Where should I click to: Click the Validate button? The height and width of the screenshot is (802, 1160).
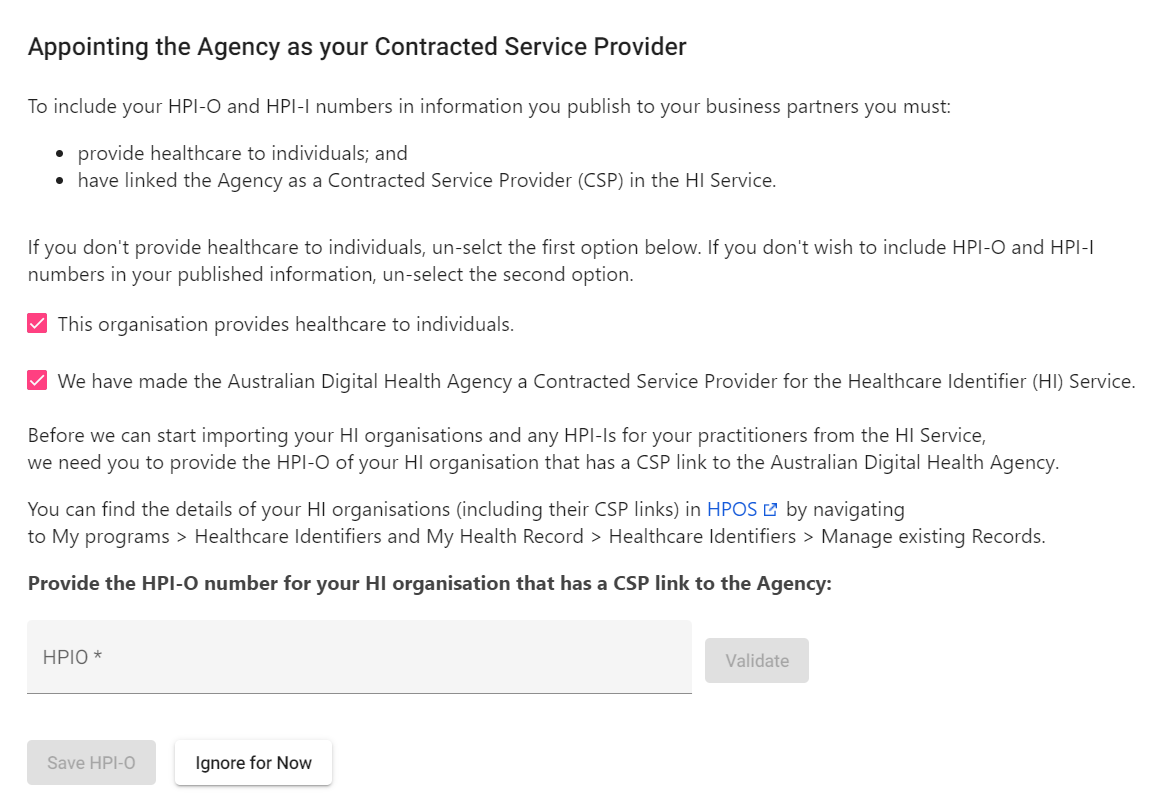tap(757, 661)
